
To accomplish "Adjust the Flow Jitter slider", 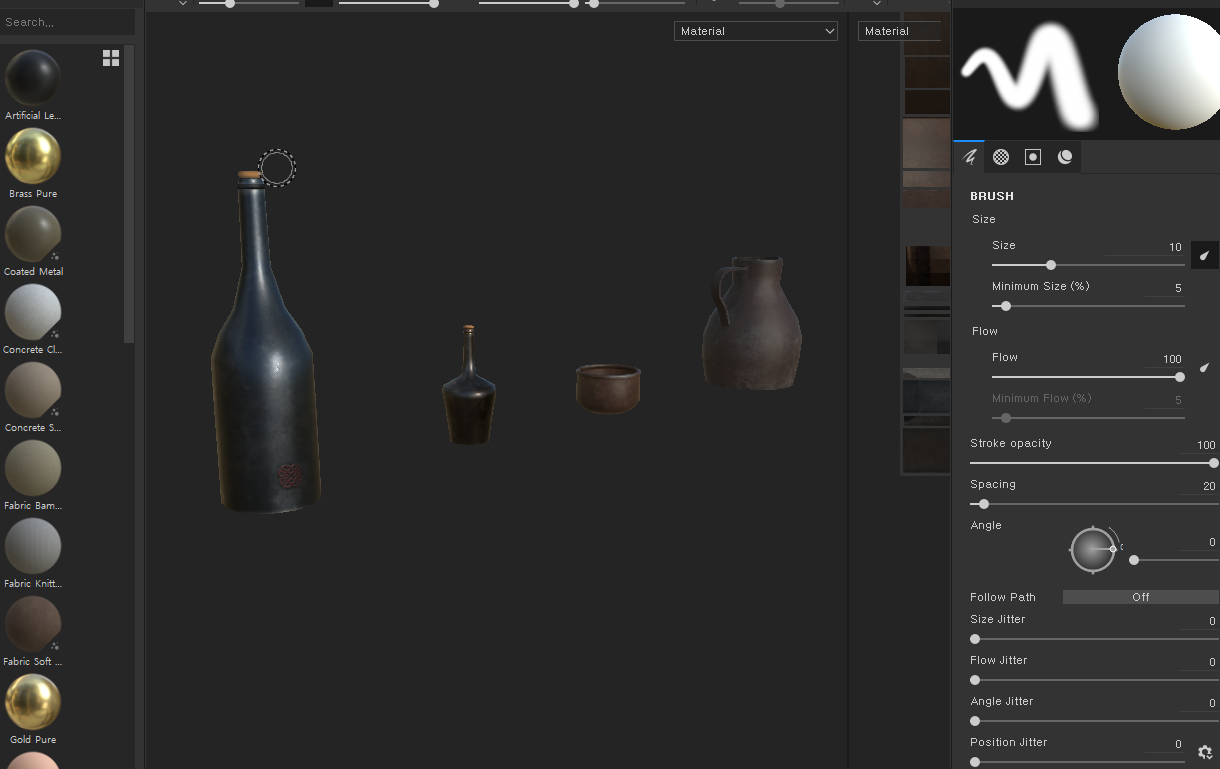I will 1094,680.
